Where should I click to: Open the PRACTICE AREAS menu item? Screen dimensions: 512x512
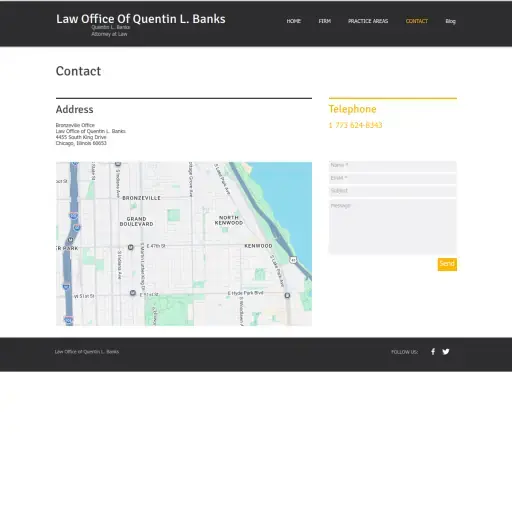point(368,21)
